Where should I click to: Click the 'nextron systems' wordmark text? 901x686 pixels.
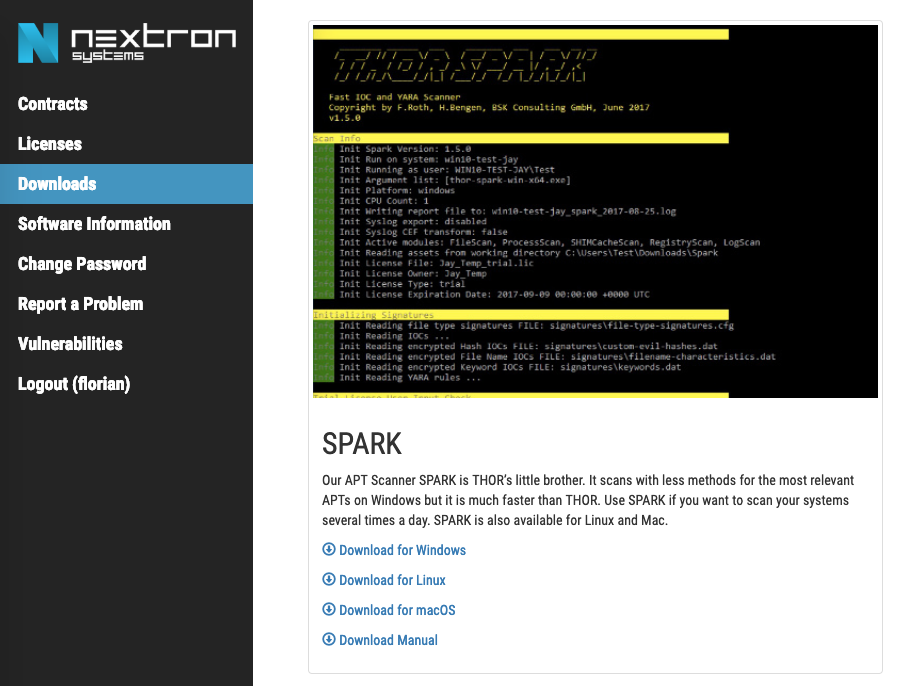153,43
